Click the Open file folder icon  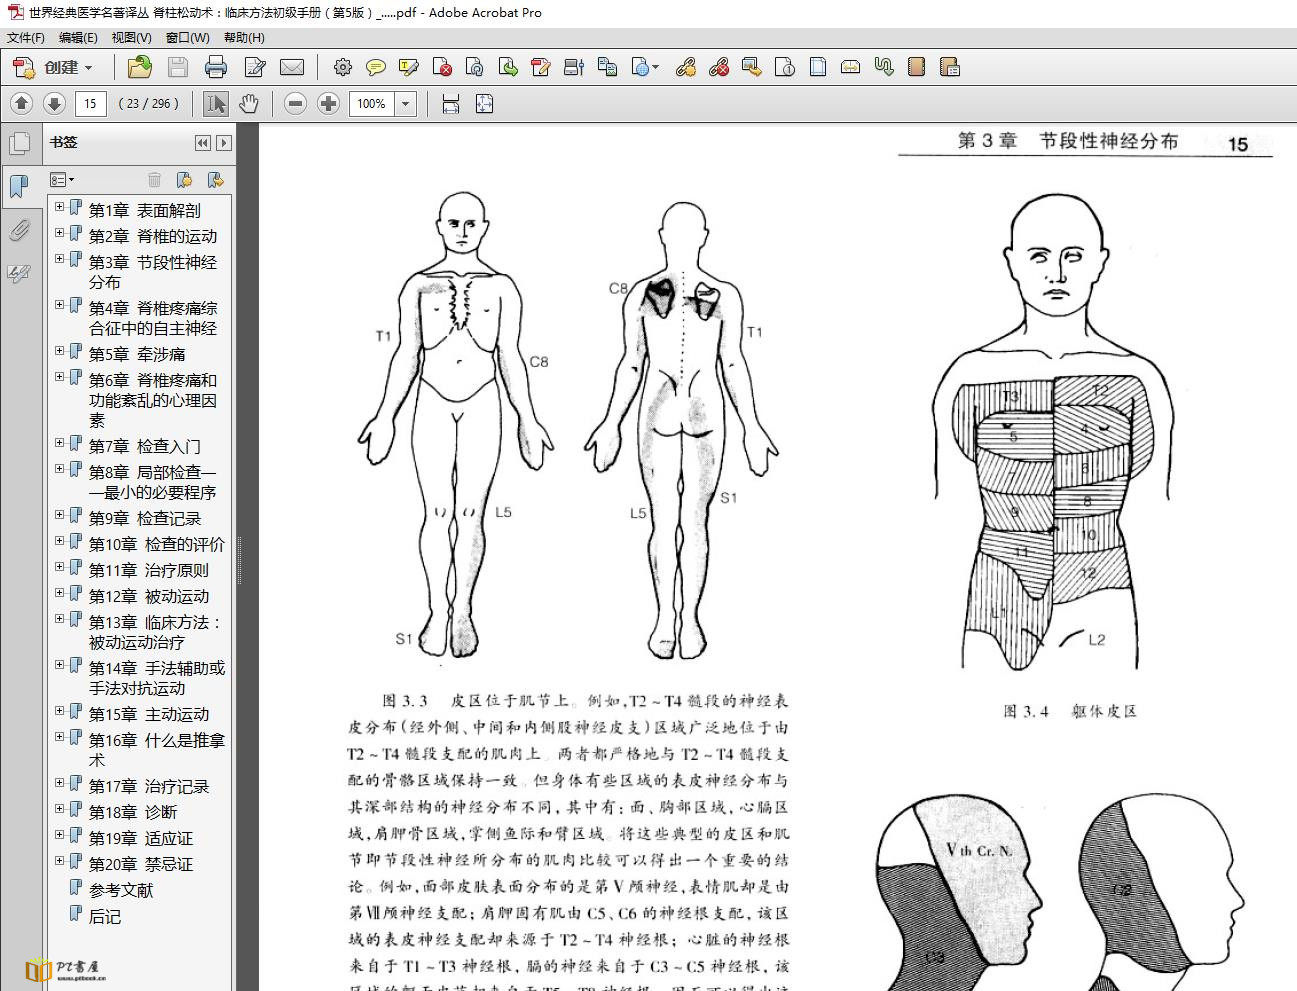pos(140,68)
